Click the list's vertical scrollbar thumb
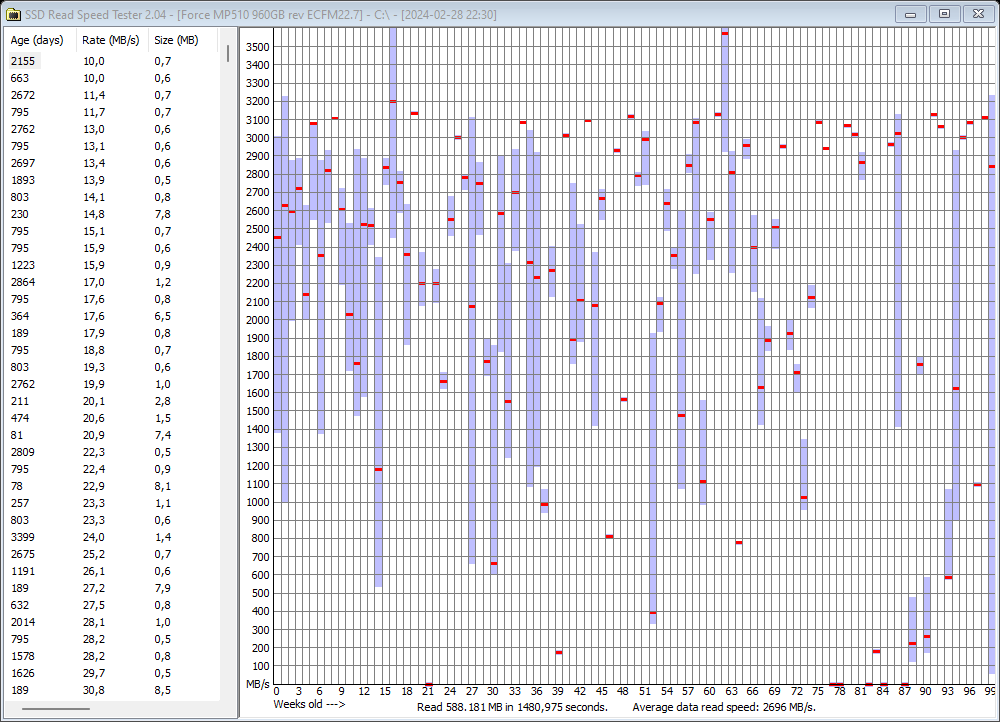Image resolution: width=1000 pixels, height=722 pixels. (x=228, y=53)
